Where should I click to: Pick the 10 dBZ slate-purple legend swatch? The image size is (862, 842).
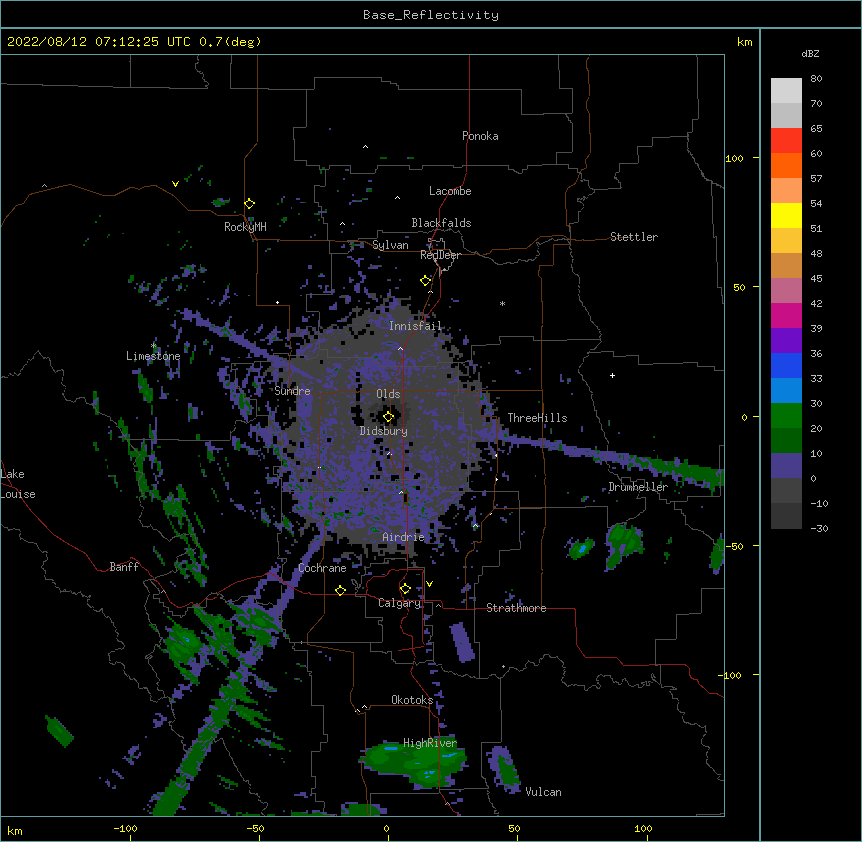(786, 466)
